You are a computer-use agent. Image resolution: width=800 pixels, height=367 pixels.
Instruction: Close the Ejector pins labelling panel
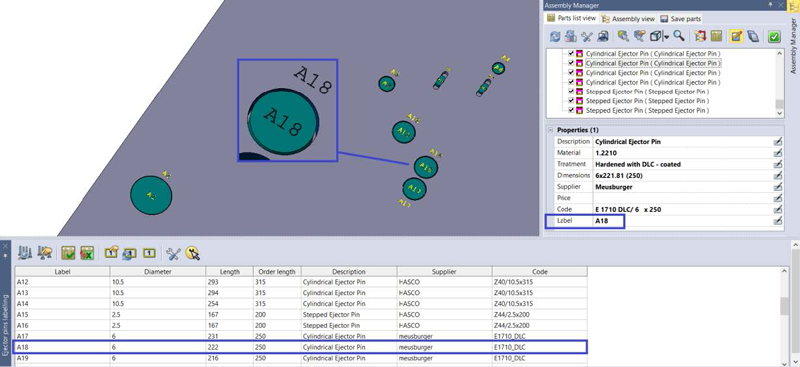[x=6, y=246]
